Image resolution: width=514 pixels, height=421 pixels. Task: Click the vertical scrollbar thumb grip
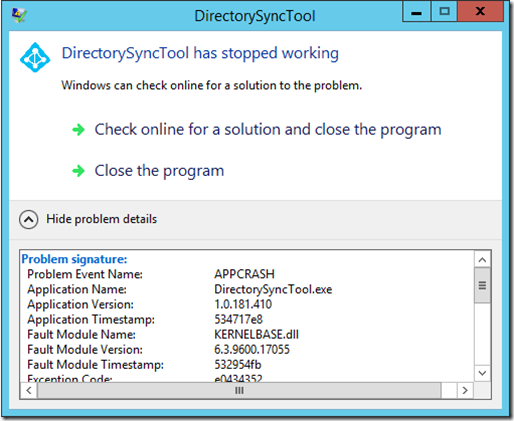coord(482,285)
